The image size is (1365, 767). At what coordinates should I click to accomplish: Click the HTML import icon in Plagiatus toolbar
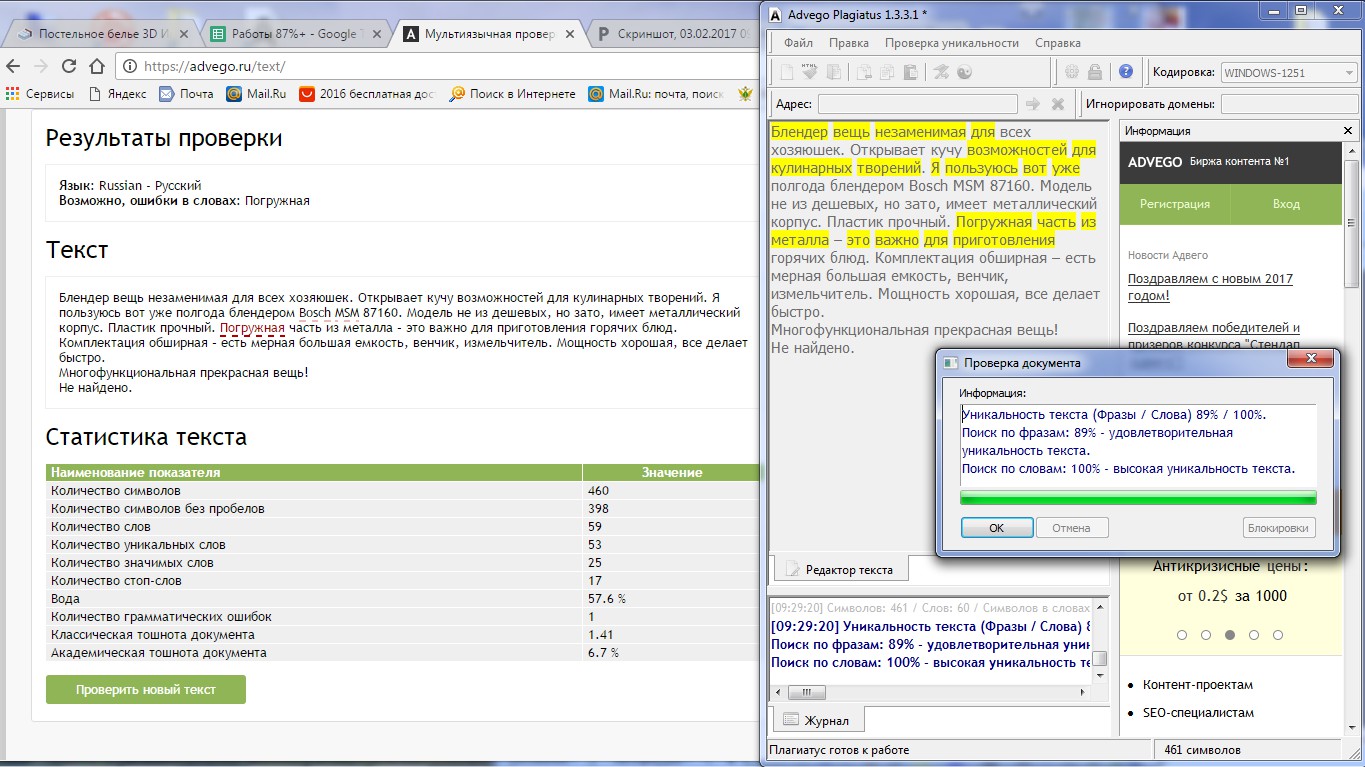(x=810, y=72)
